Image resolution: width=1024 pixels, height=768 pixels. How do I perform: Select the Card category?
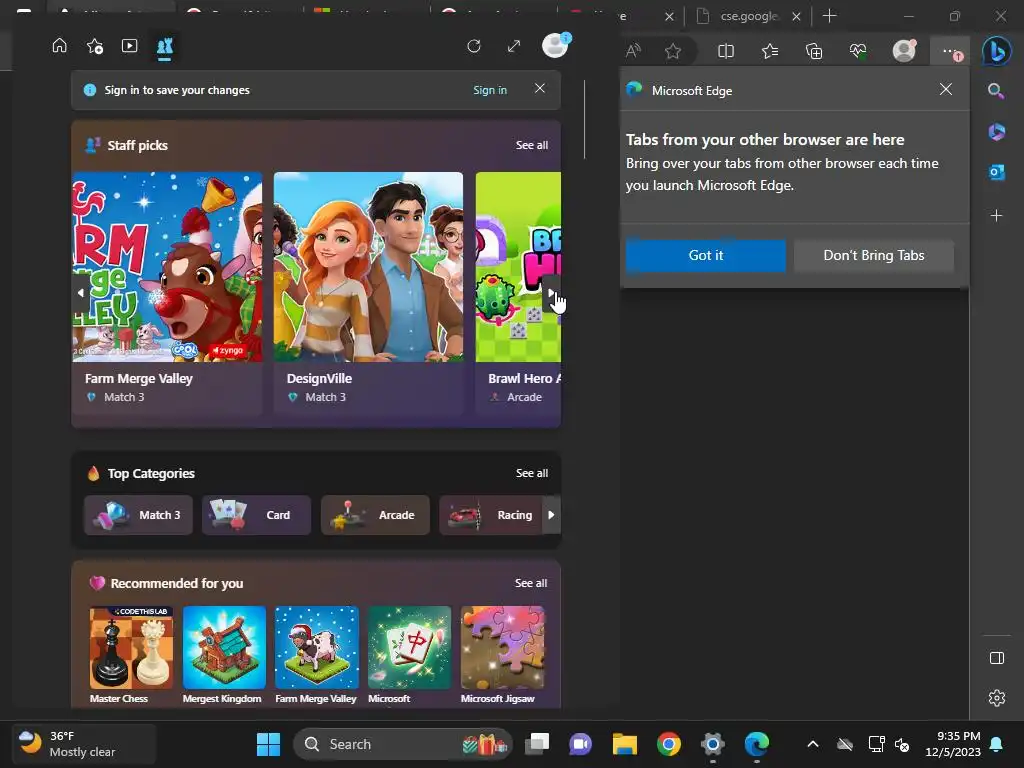[x=257, y=515]
